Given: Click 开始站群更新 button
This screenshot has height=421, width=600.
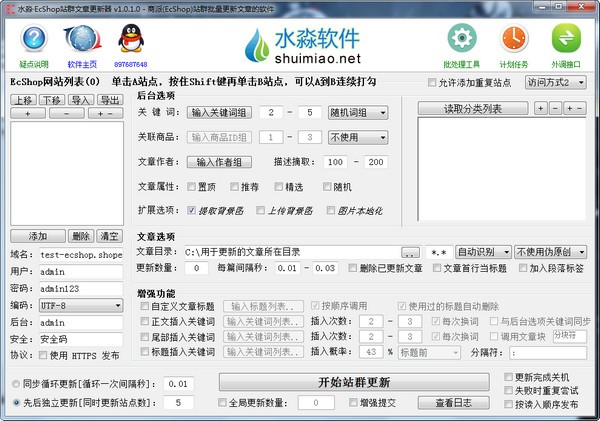Looking at the screenshot, I should (354, 382).
